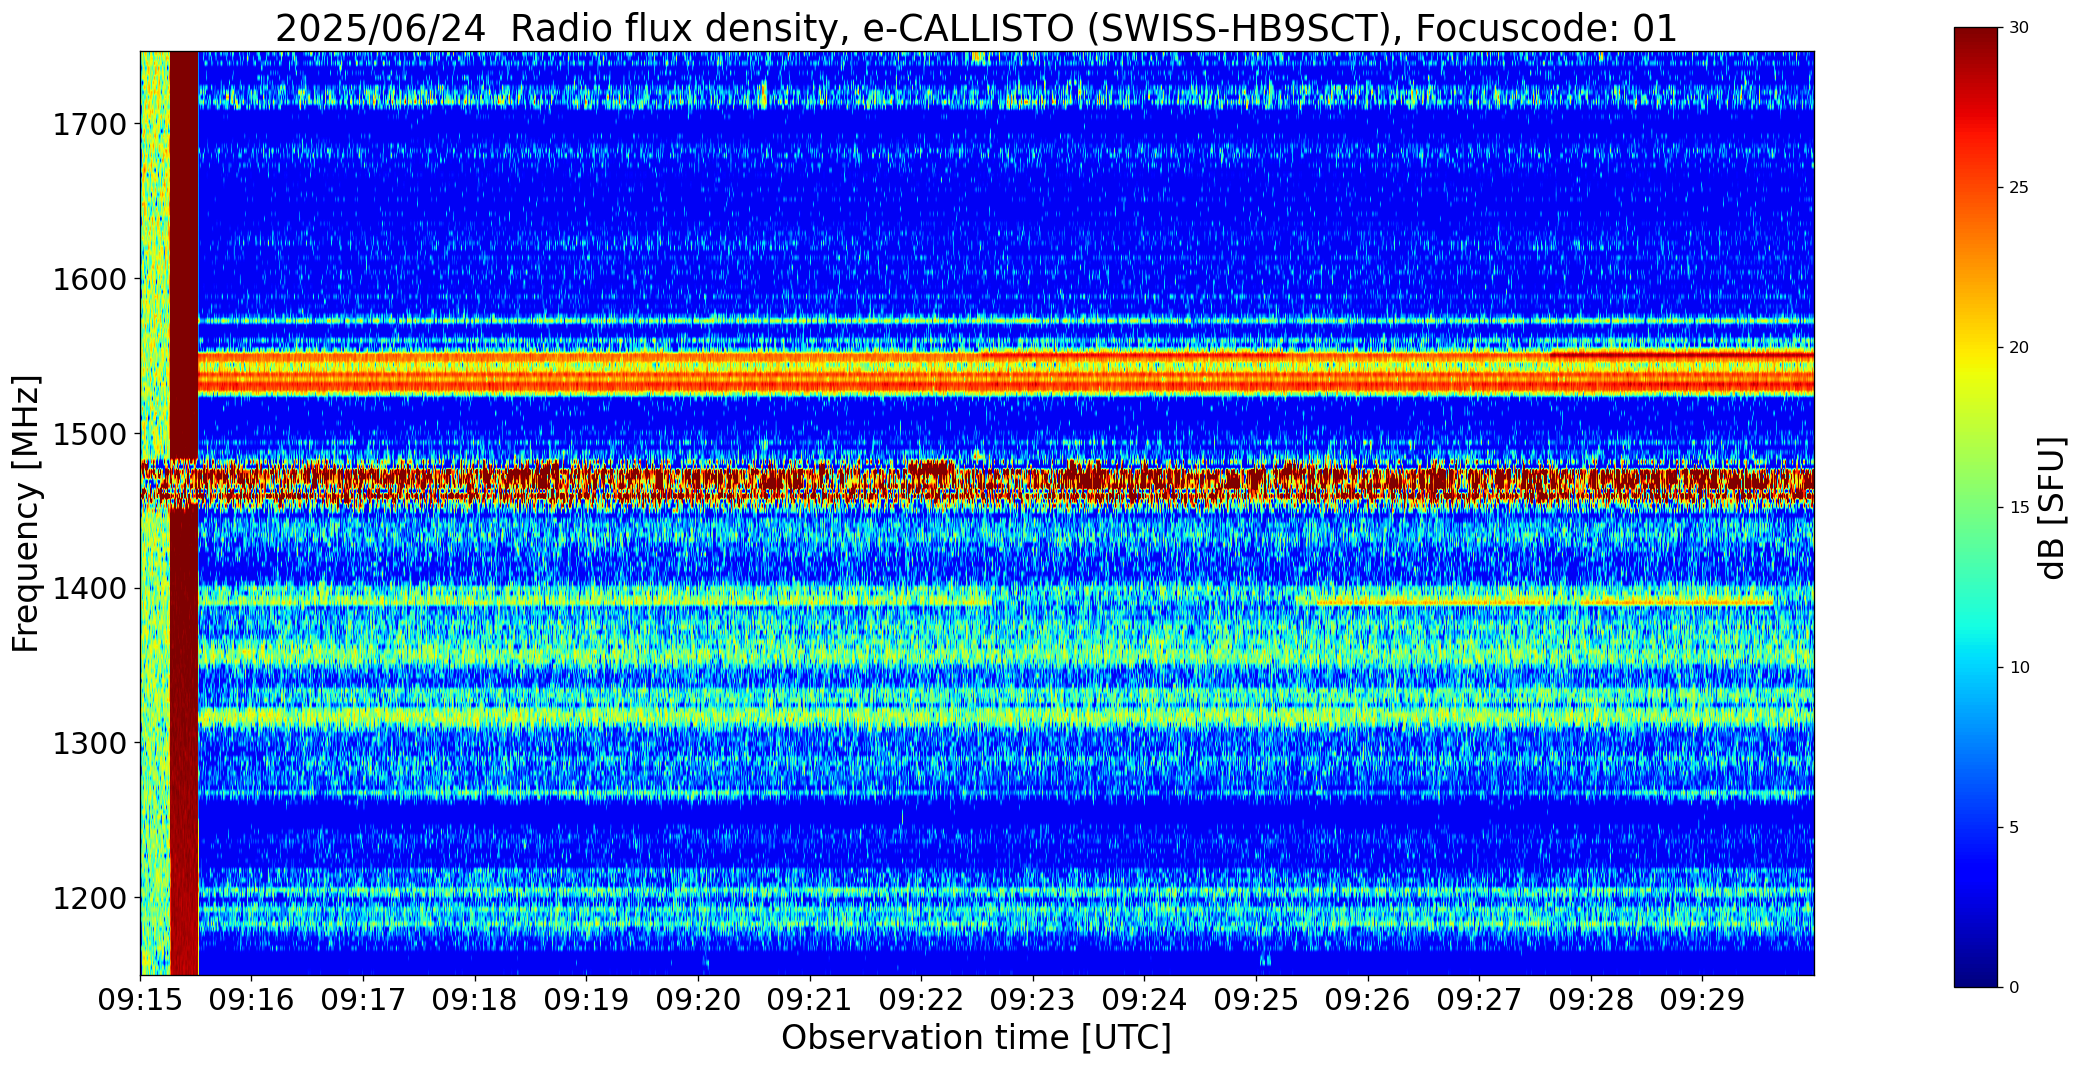
Task: Click the colorbar tick label 25
Action: click(x=2019, y=188)
